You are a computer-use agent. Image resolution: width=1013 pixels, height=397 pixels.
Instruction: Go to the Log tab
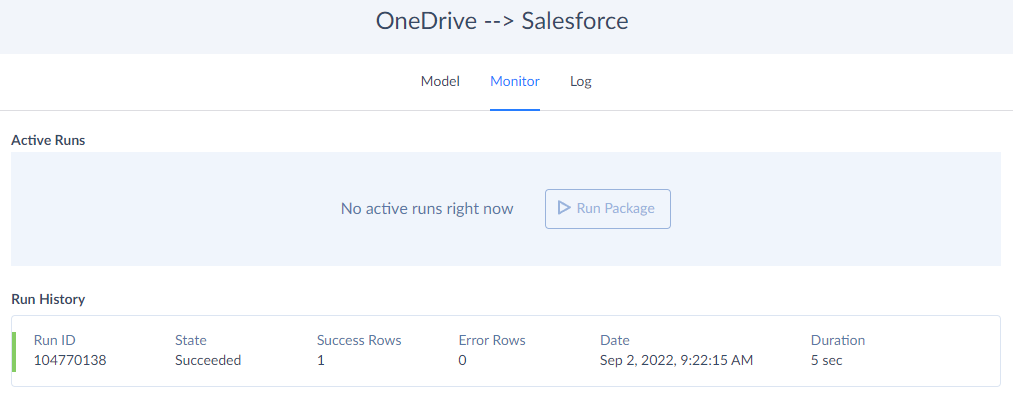point(581,82)
